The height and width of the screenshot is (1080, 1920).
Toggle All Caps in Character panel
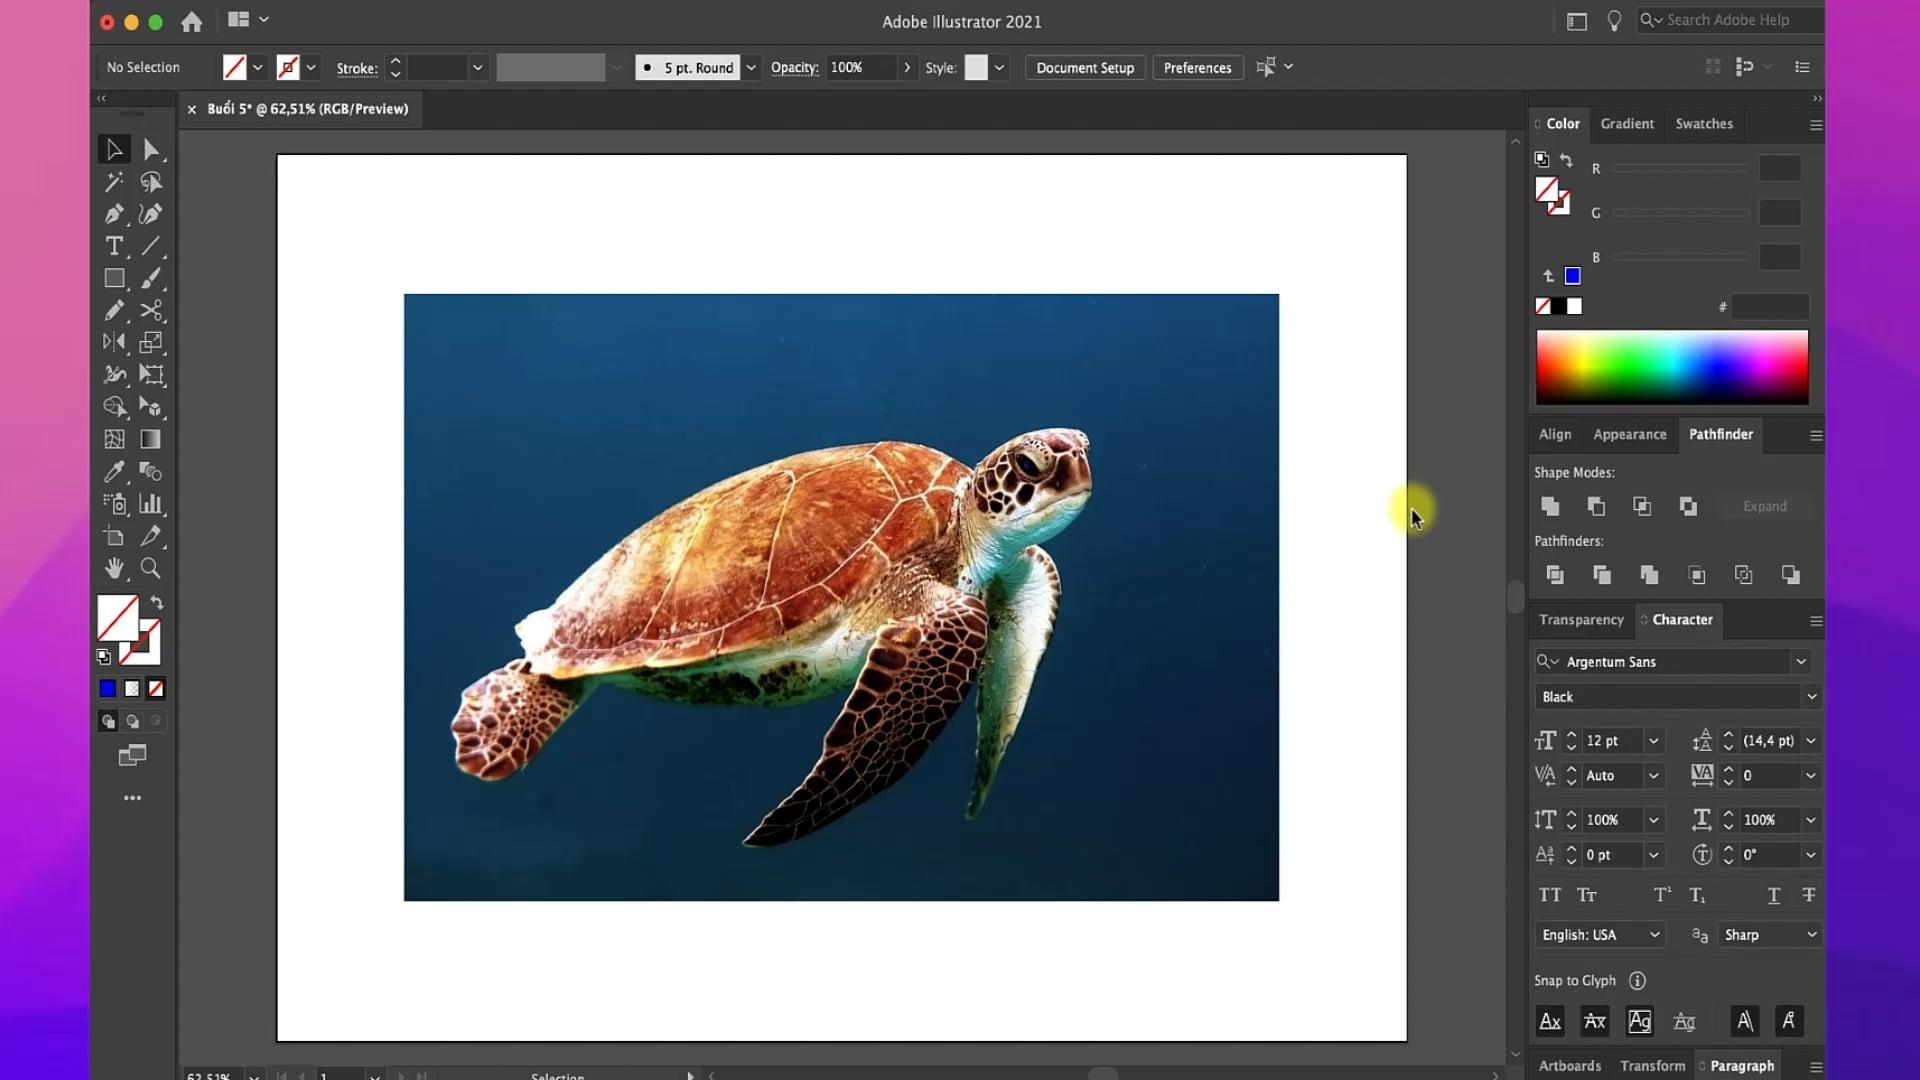1550,895
